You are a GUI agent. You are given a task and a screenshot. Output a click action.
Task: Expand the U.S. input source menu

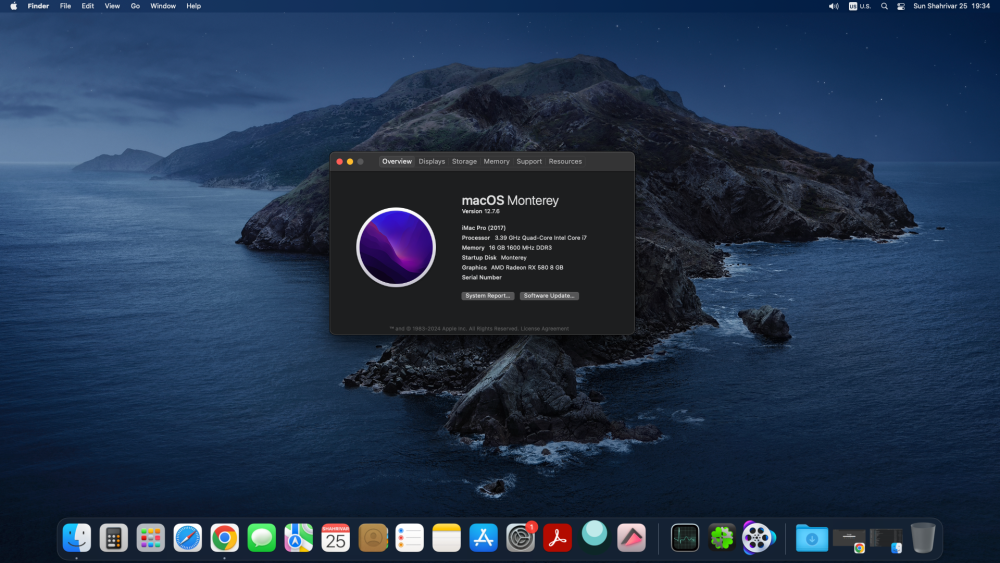click(860, 6)
